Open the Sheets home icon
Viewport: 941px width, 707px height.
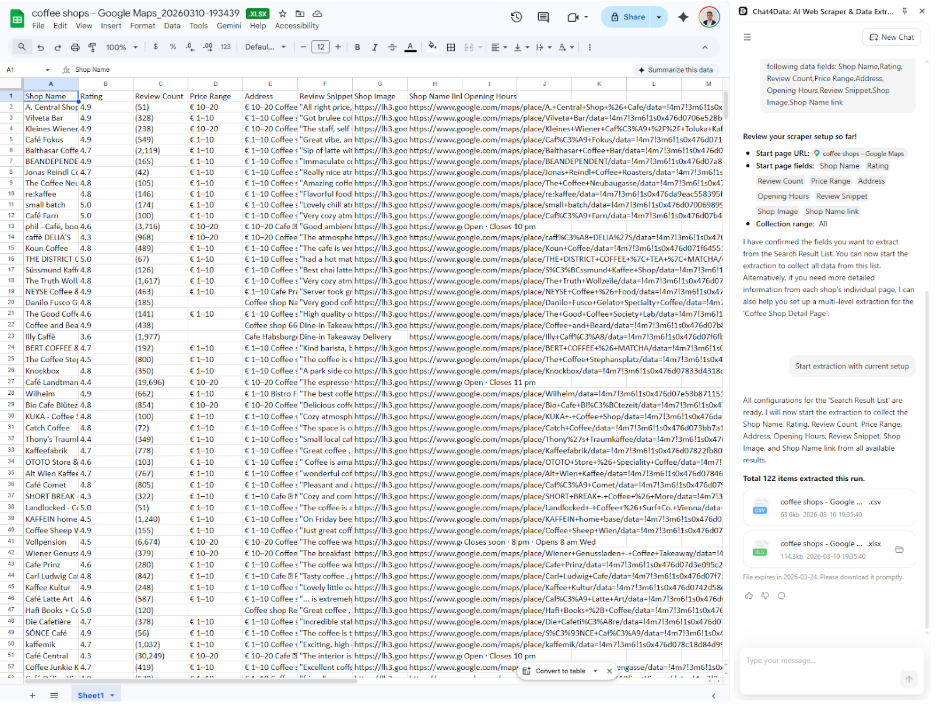[x=17, y=19]
